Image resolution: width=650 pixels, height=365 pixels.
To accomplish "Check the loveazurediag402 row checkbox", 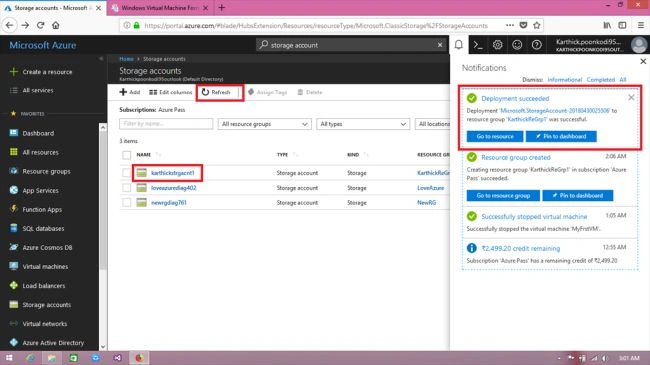I will (126, 188).
